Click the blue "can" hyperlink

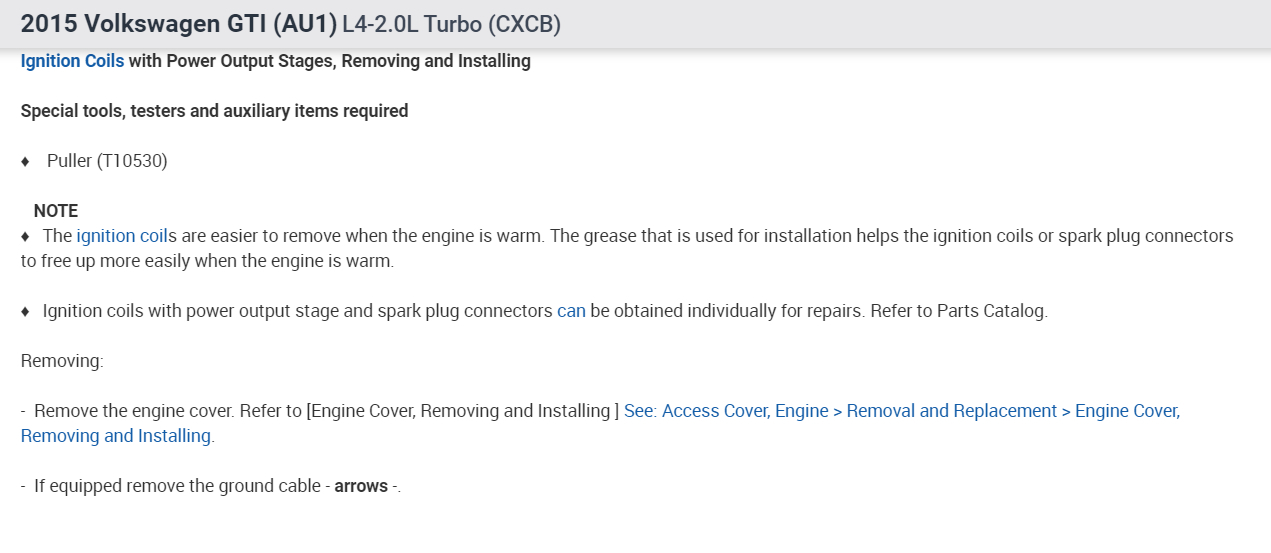[571, 311]
